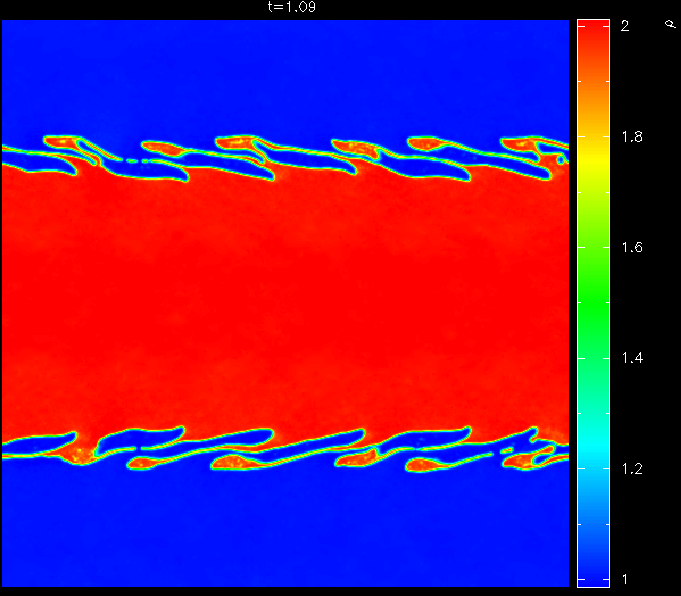Click the 1.6 colorbar tick label
This screenshot has width=681, height=596.
(630, 248)
